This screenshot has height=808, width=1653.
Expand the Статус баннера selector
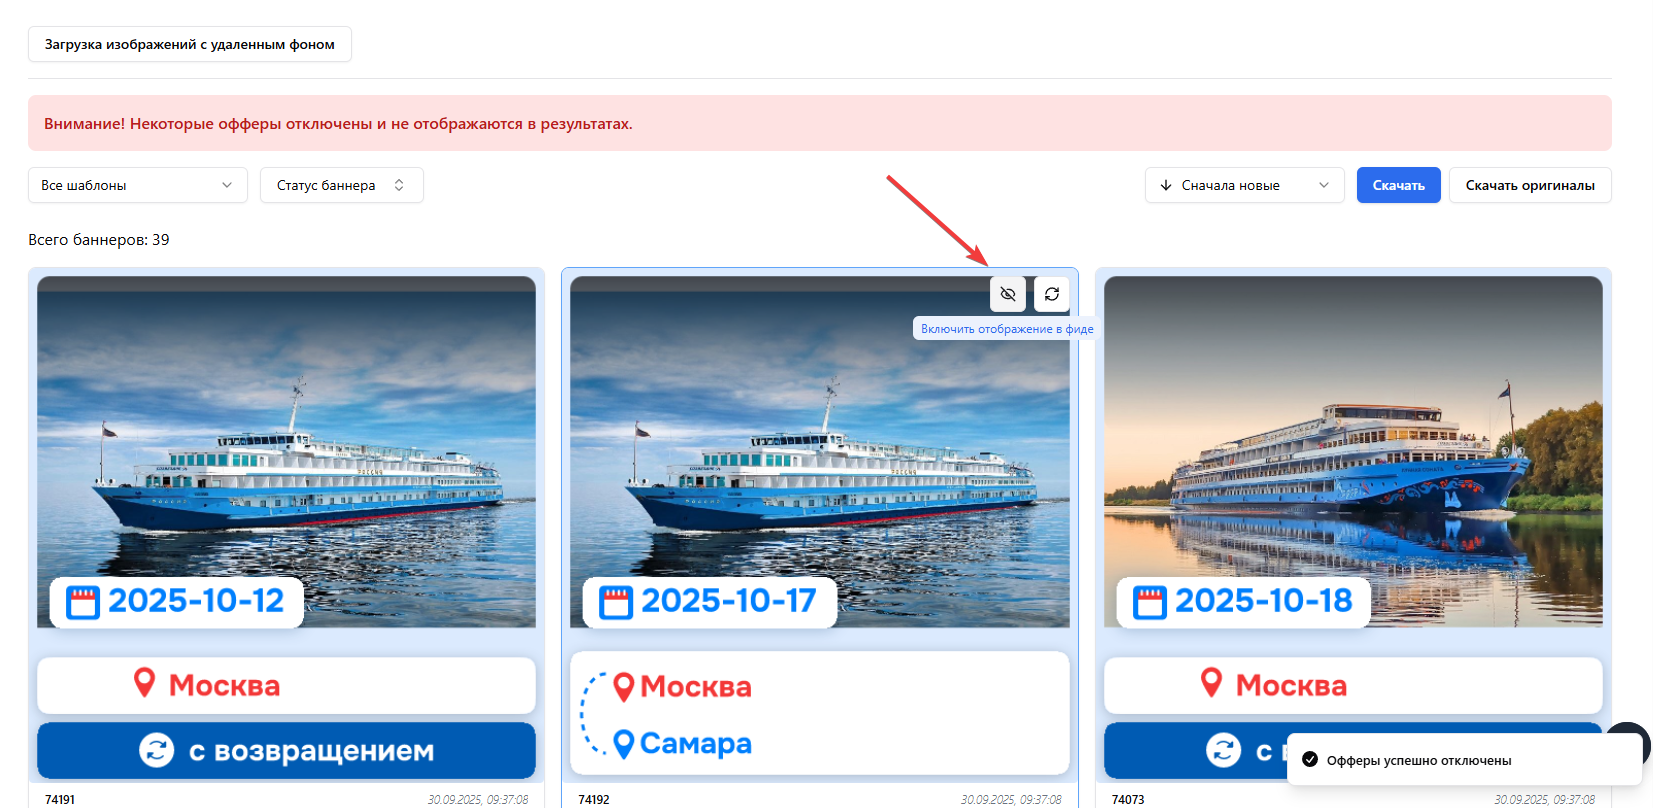(342, 185)
